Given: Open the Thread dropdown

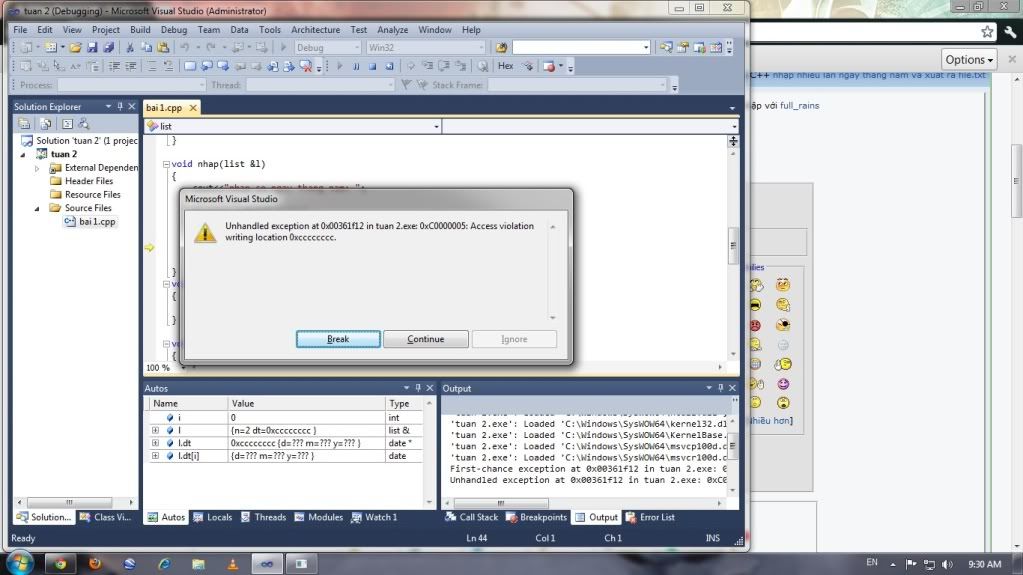Looking at the screenshot, I should point(320,85).
